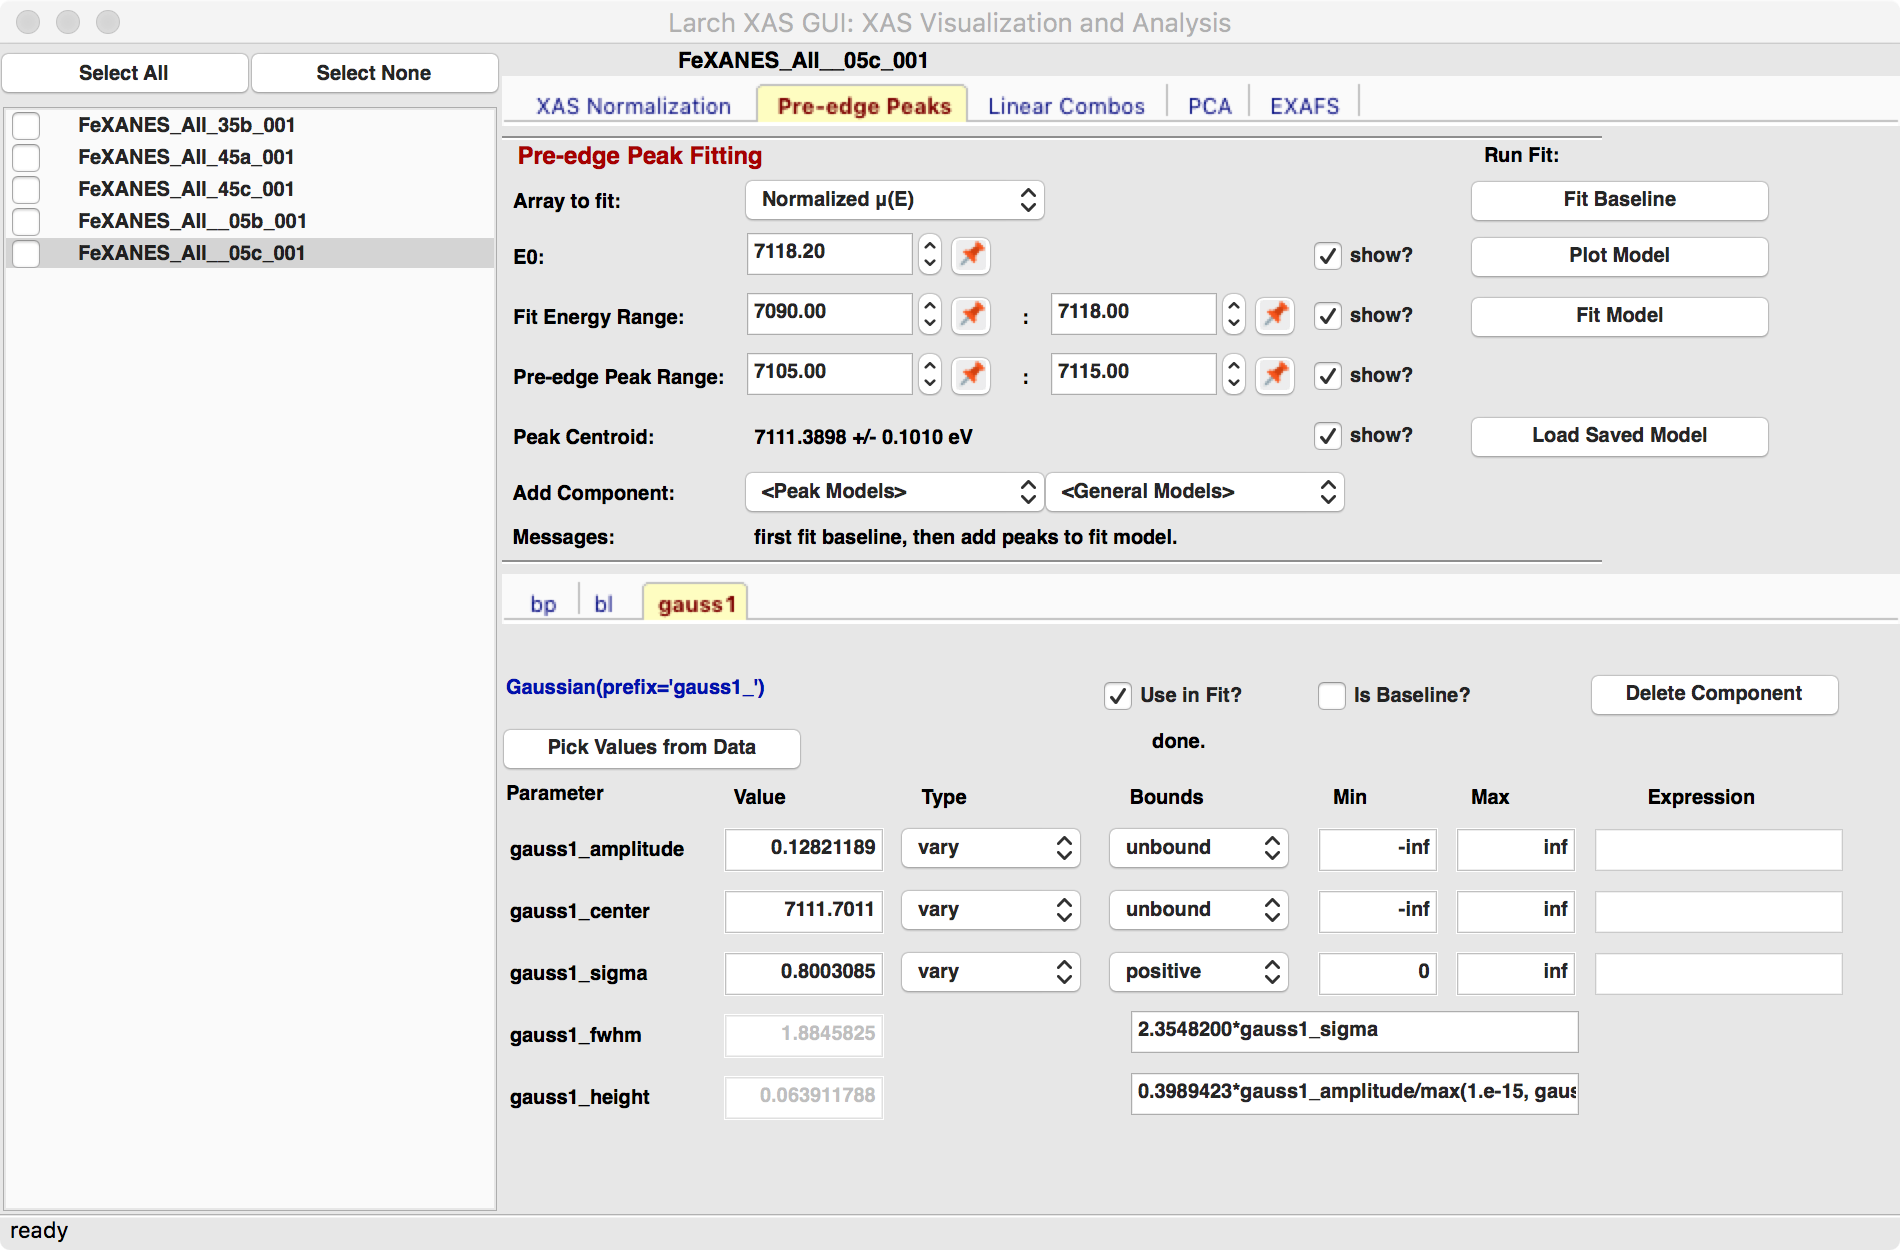This screenshot has width=1900, height=1250.
Task: Open the Array to fit dropdown
Action: tap(894, 200)
